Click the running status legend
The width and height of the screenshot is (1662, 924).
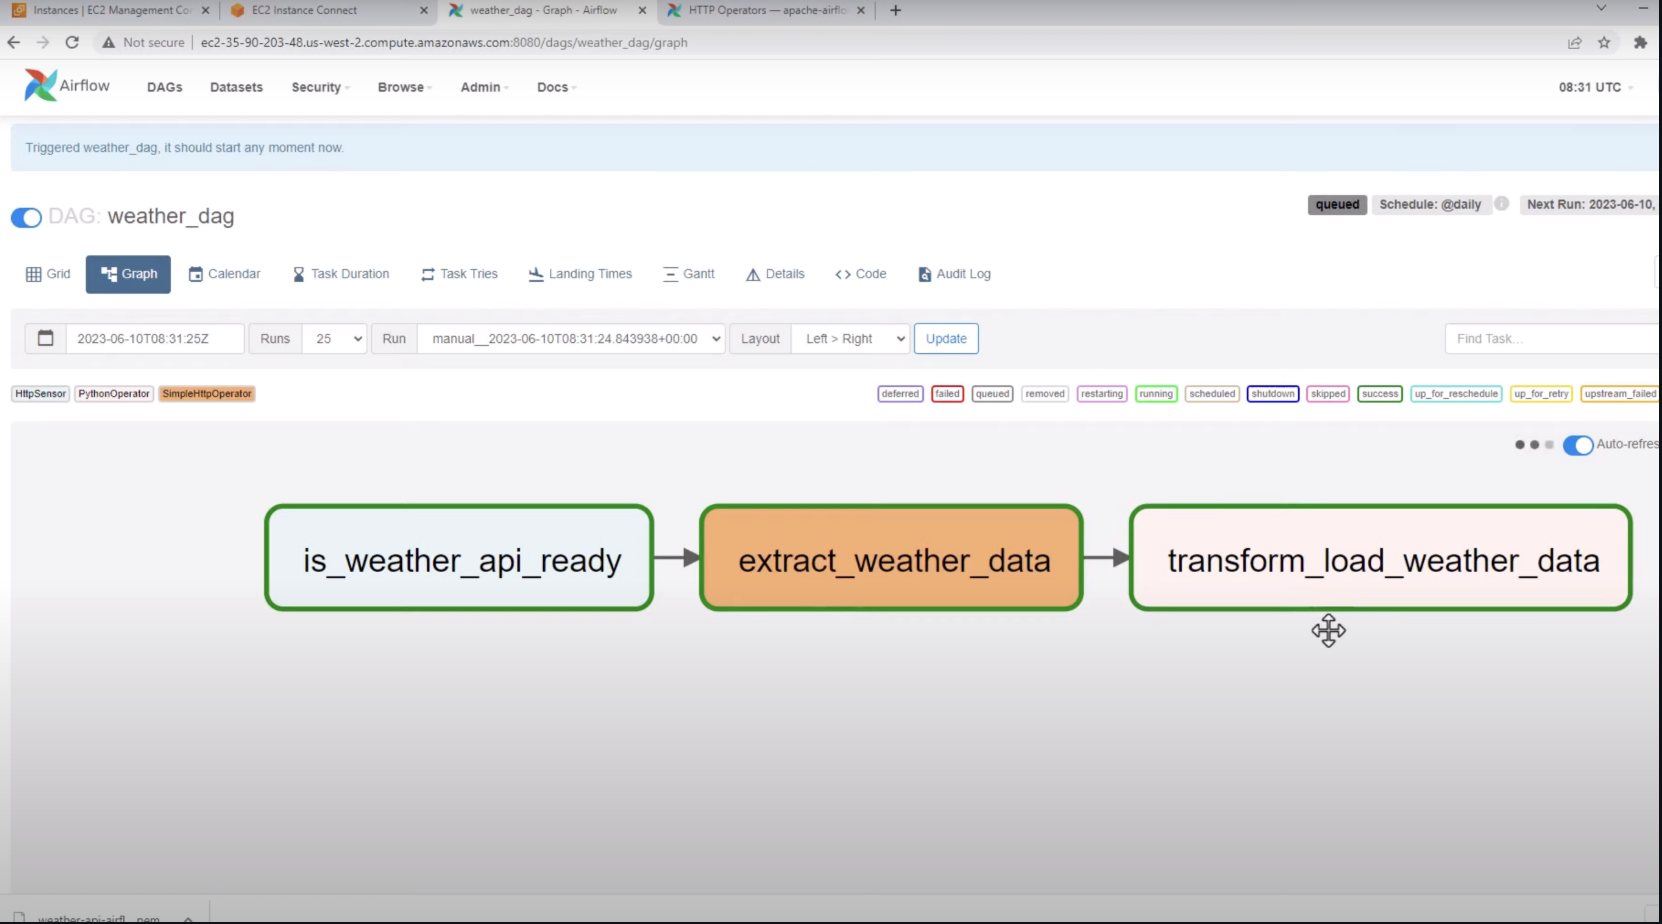coord(1156,394)
